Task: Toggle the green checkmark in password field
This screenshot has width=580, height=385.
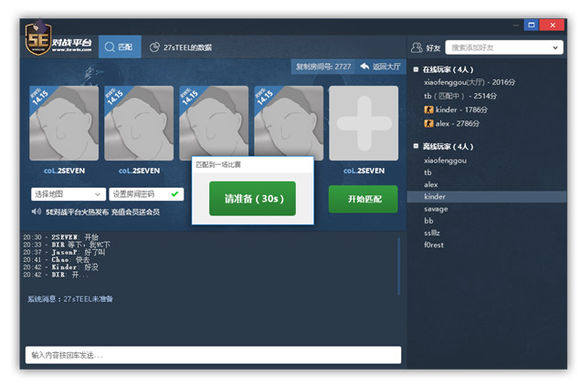Action: click(175, 193)
